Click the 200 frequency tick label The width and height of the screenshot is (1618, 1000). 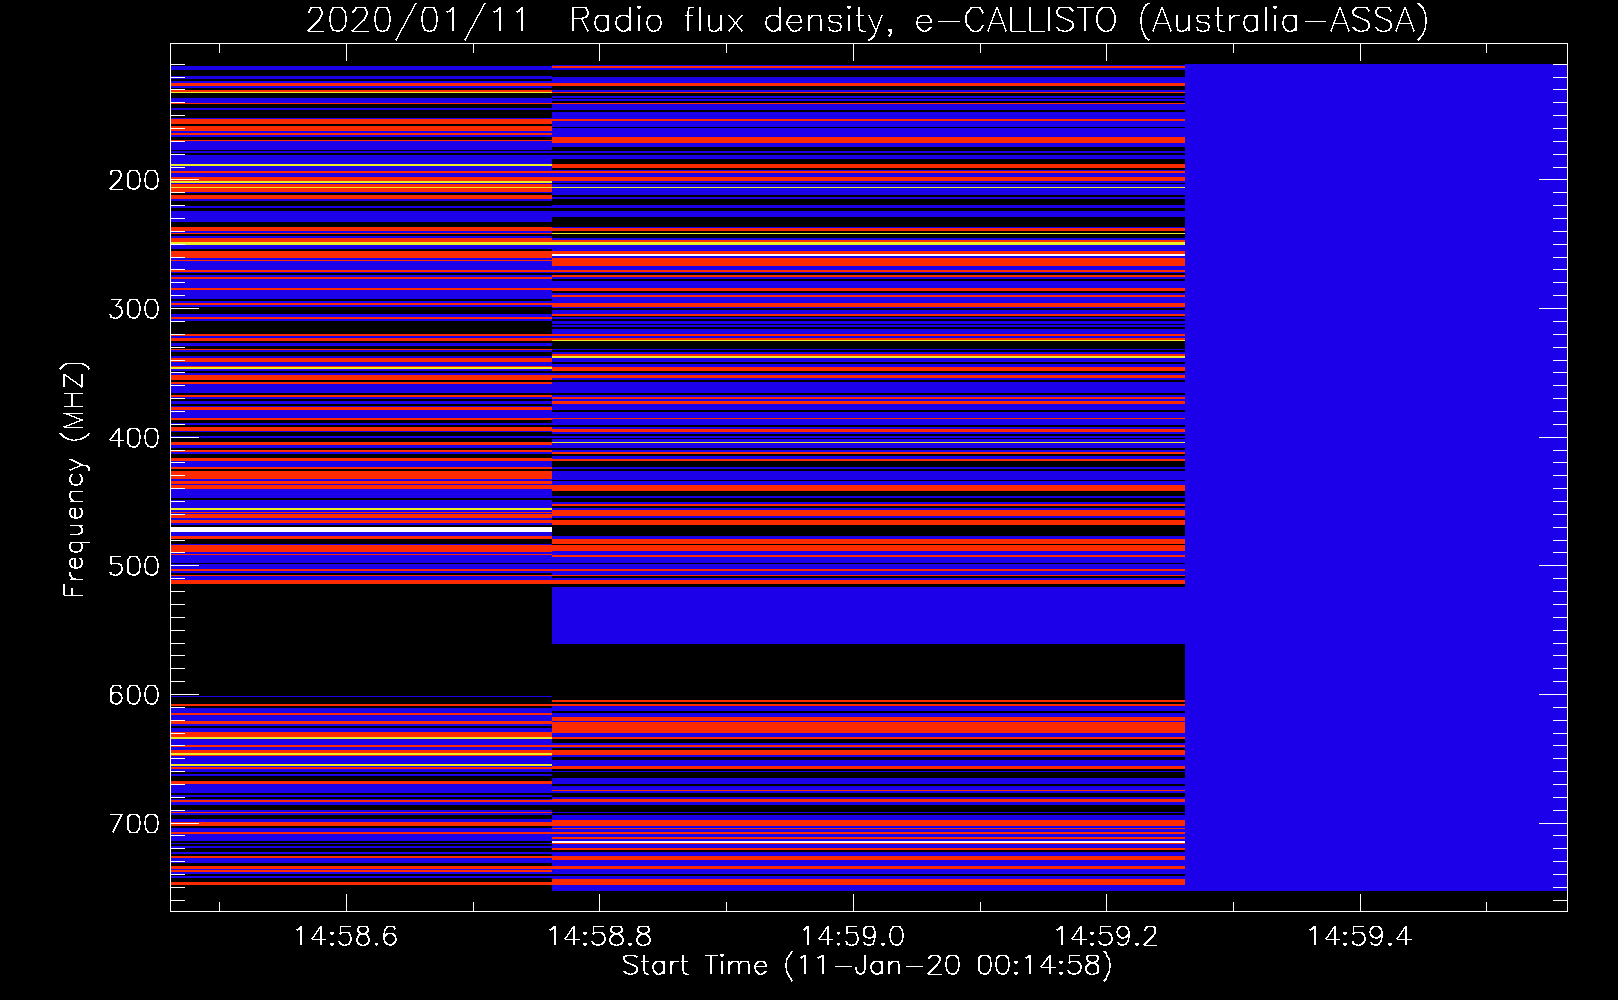(134, 180)
